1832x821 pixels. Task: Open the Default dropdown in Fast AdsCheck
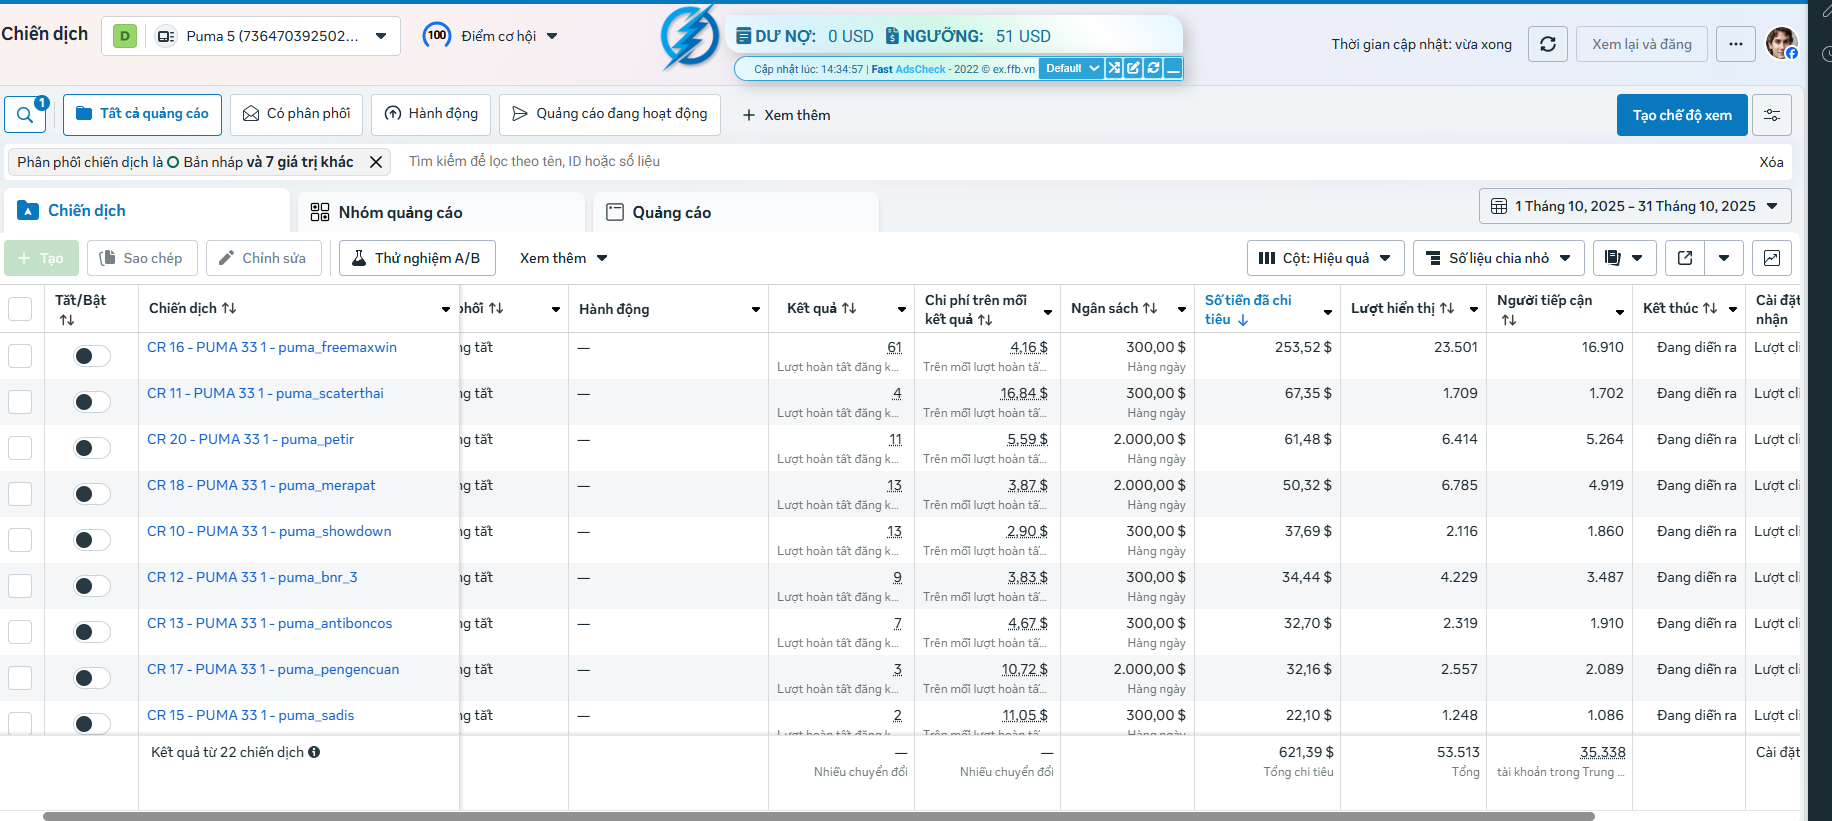[1071, 68]
